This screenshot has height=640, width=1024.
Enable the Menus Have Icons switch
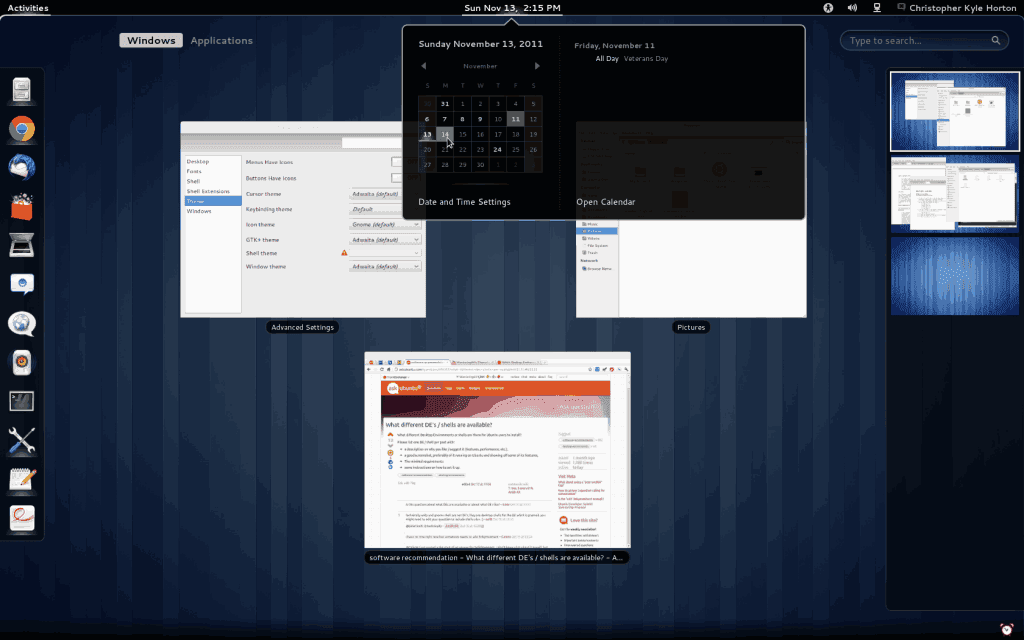click(398, 161)
